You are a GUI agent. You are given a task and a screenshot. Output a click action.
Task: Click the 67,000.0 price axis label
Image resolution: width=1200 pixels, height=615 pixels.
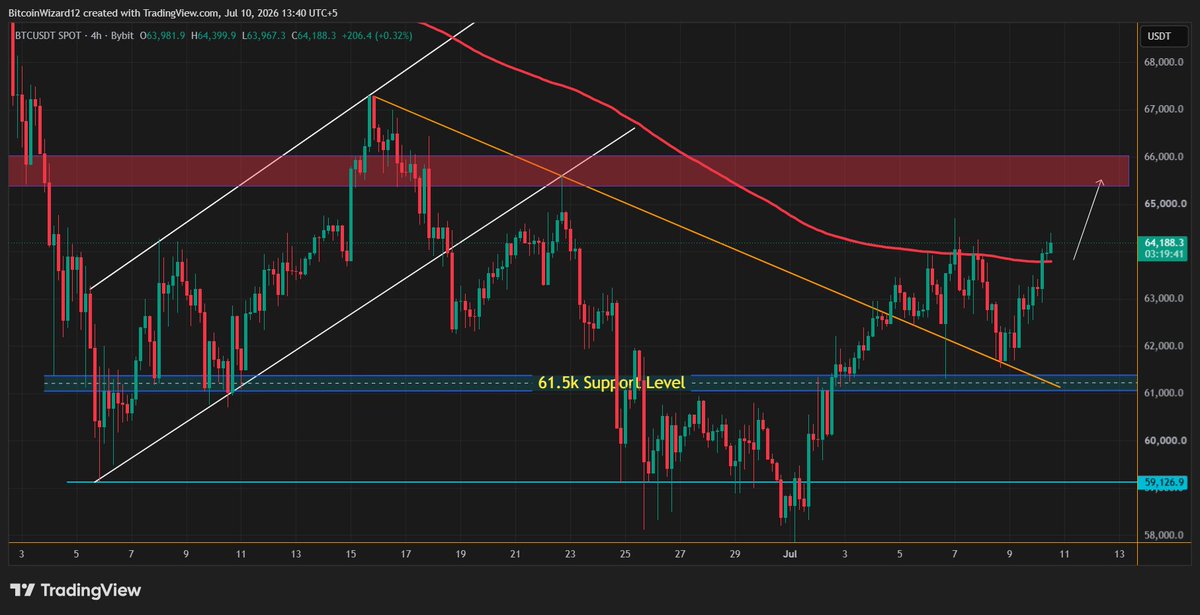[x=1164, y=109]
